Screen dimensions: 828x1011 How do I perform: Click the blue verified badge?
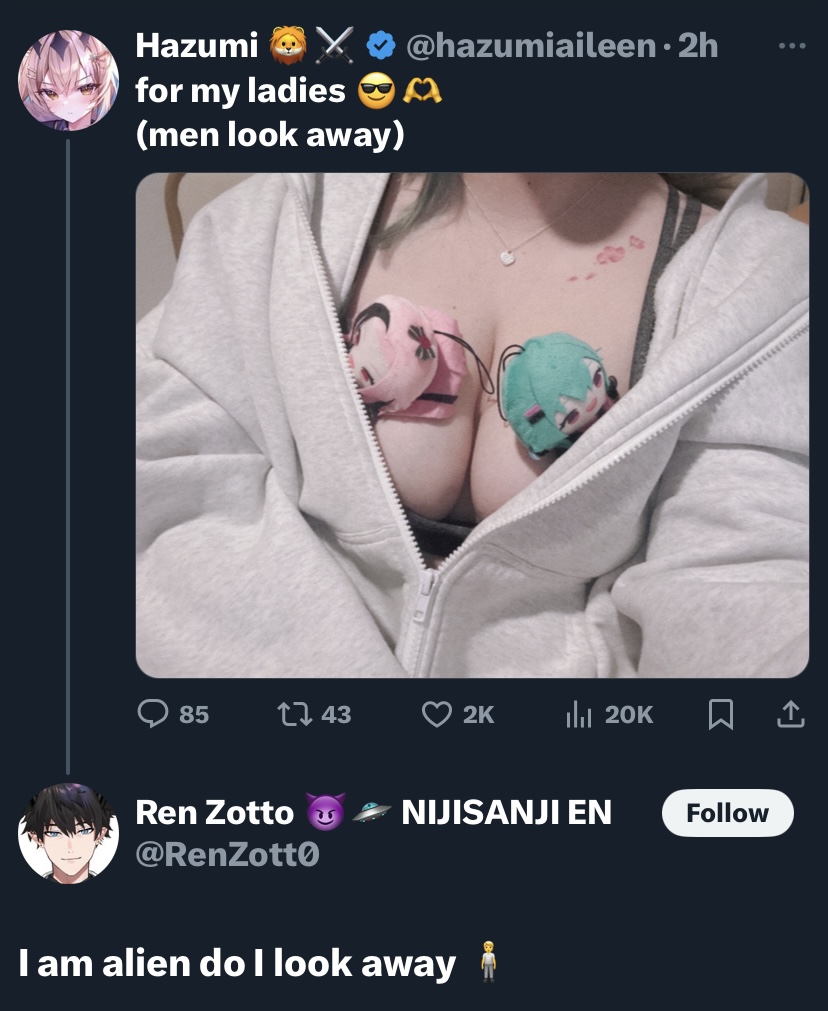(x=379, y=45)
